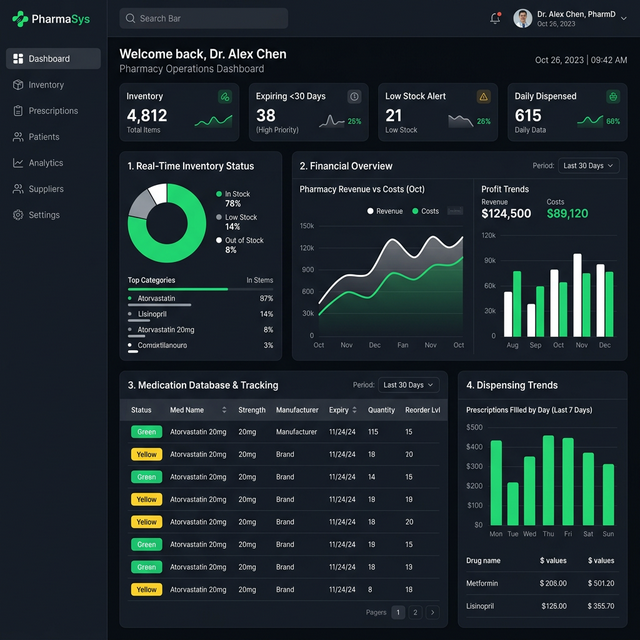Screen dimensions: 640x640
Task: Click the PharmaSys logo icon
Action: 19,18
